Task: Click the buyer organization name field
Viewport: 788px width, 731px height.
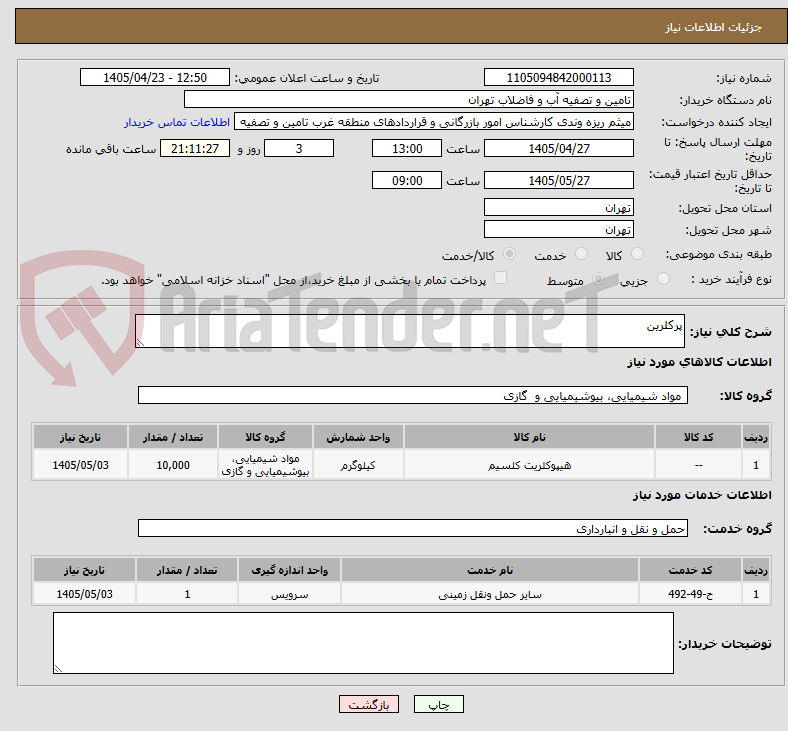Action: pos(409,99)
